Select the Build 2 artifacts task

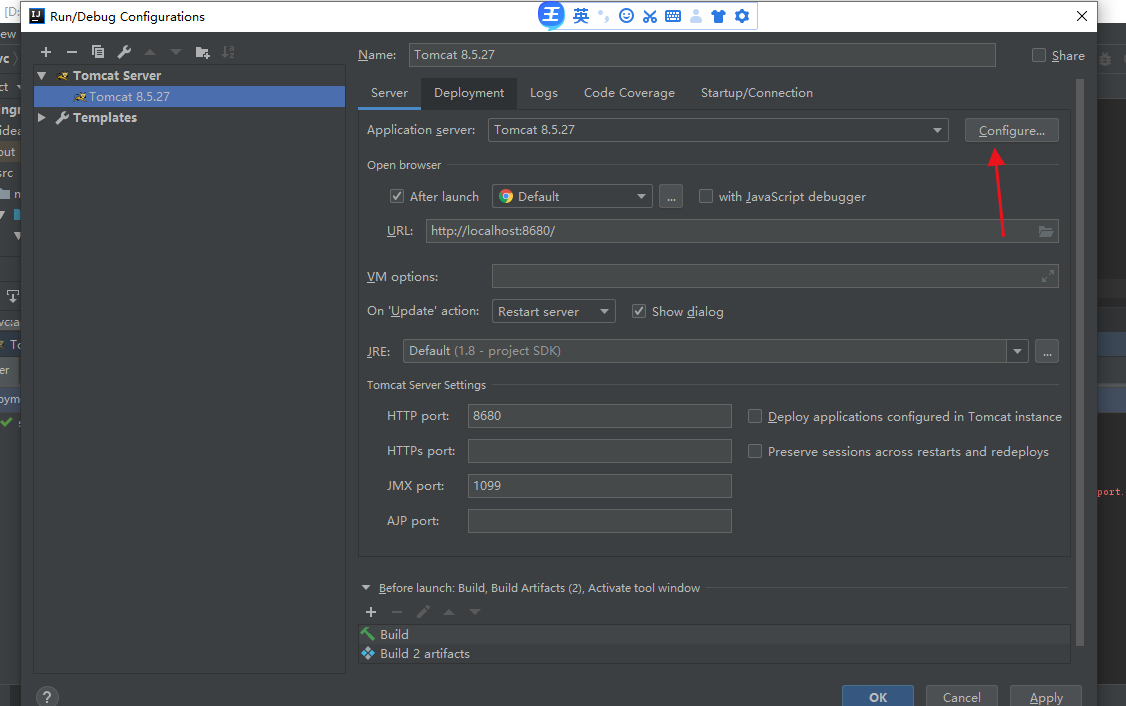(x=715, y=654)
